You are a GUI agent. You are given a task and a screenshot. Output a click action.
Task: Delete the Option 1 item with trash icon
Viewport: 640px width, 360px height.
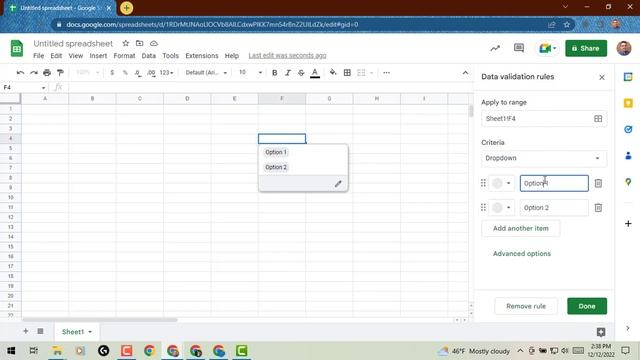(x=598, y=183)
